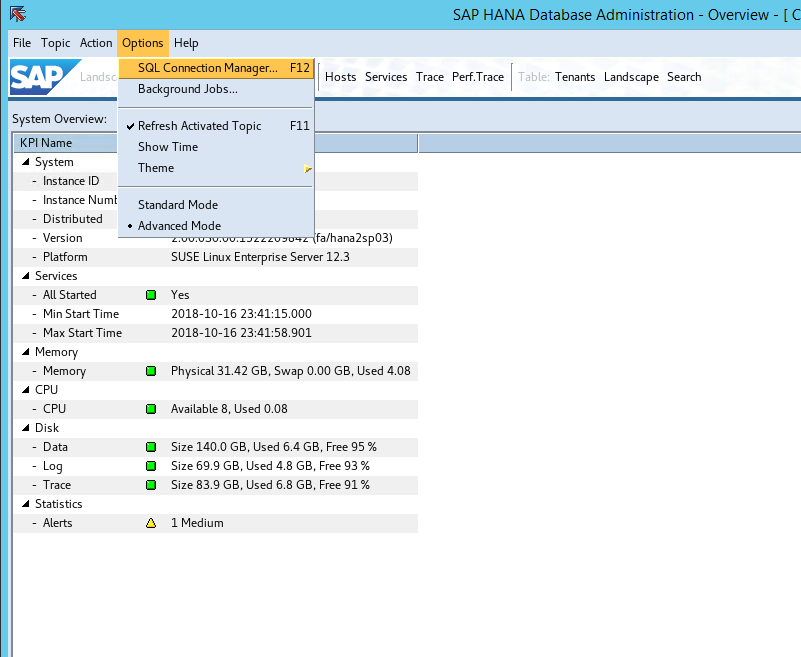801x657 pixels.
Task: Open the Action menu
Action: (x=96, y=43)
